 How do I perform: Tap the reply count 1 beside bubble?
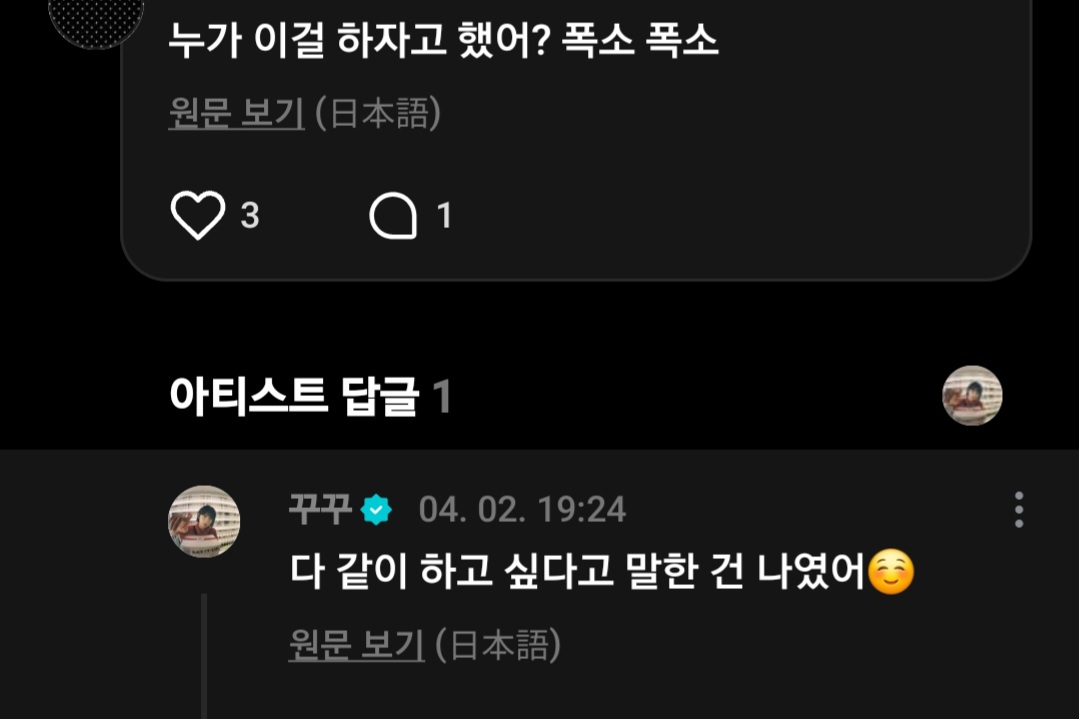tap(444, 215)
